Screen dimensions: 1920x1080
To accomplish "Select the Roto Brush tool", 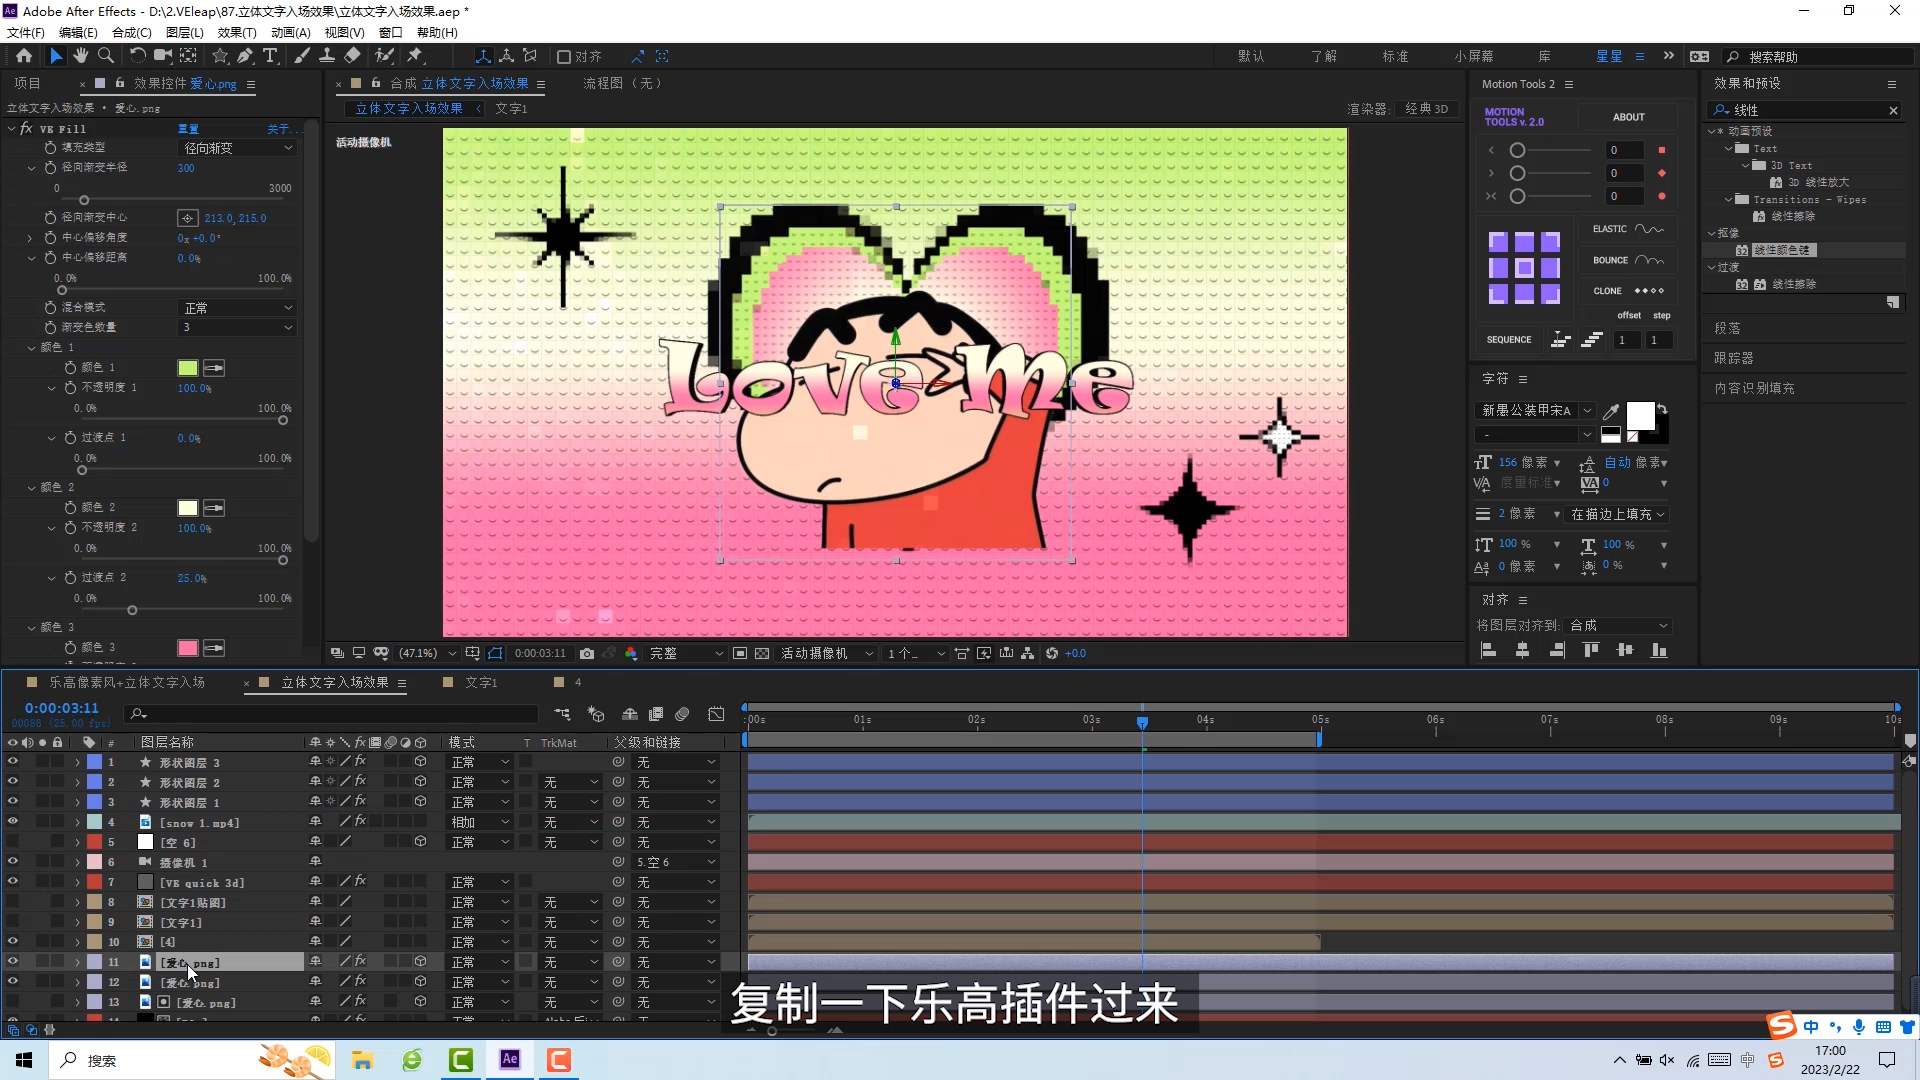I will point(384,56).
